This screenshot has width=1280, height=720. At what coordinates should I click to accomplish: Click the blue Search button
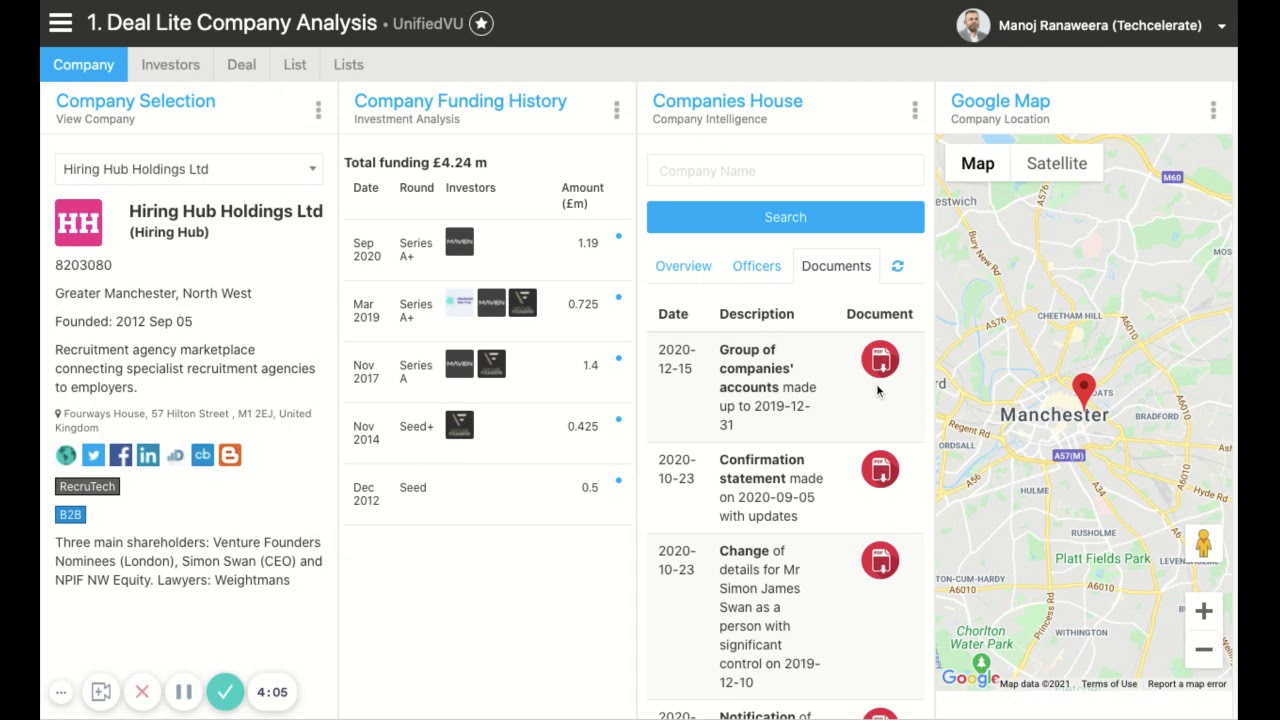pos(785,217)
